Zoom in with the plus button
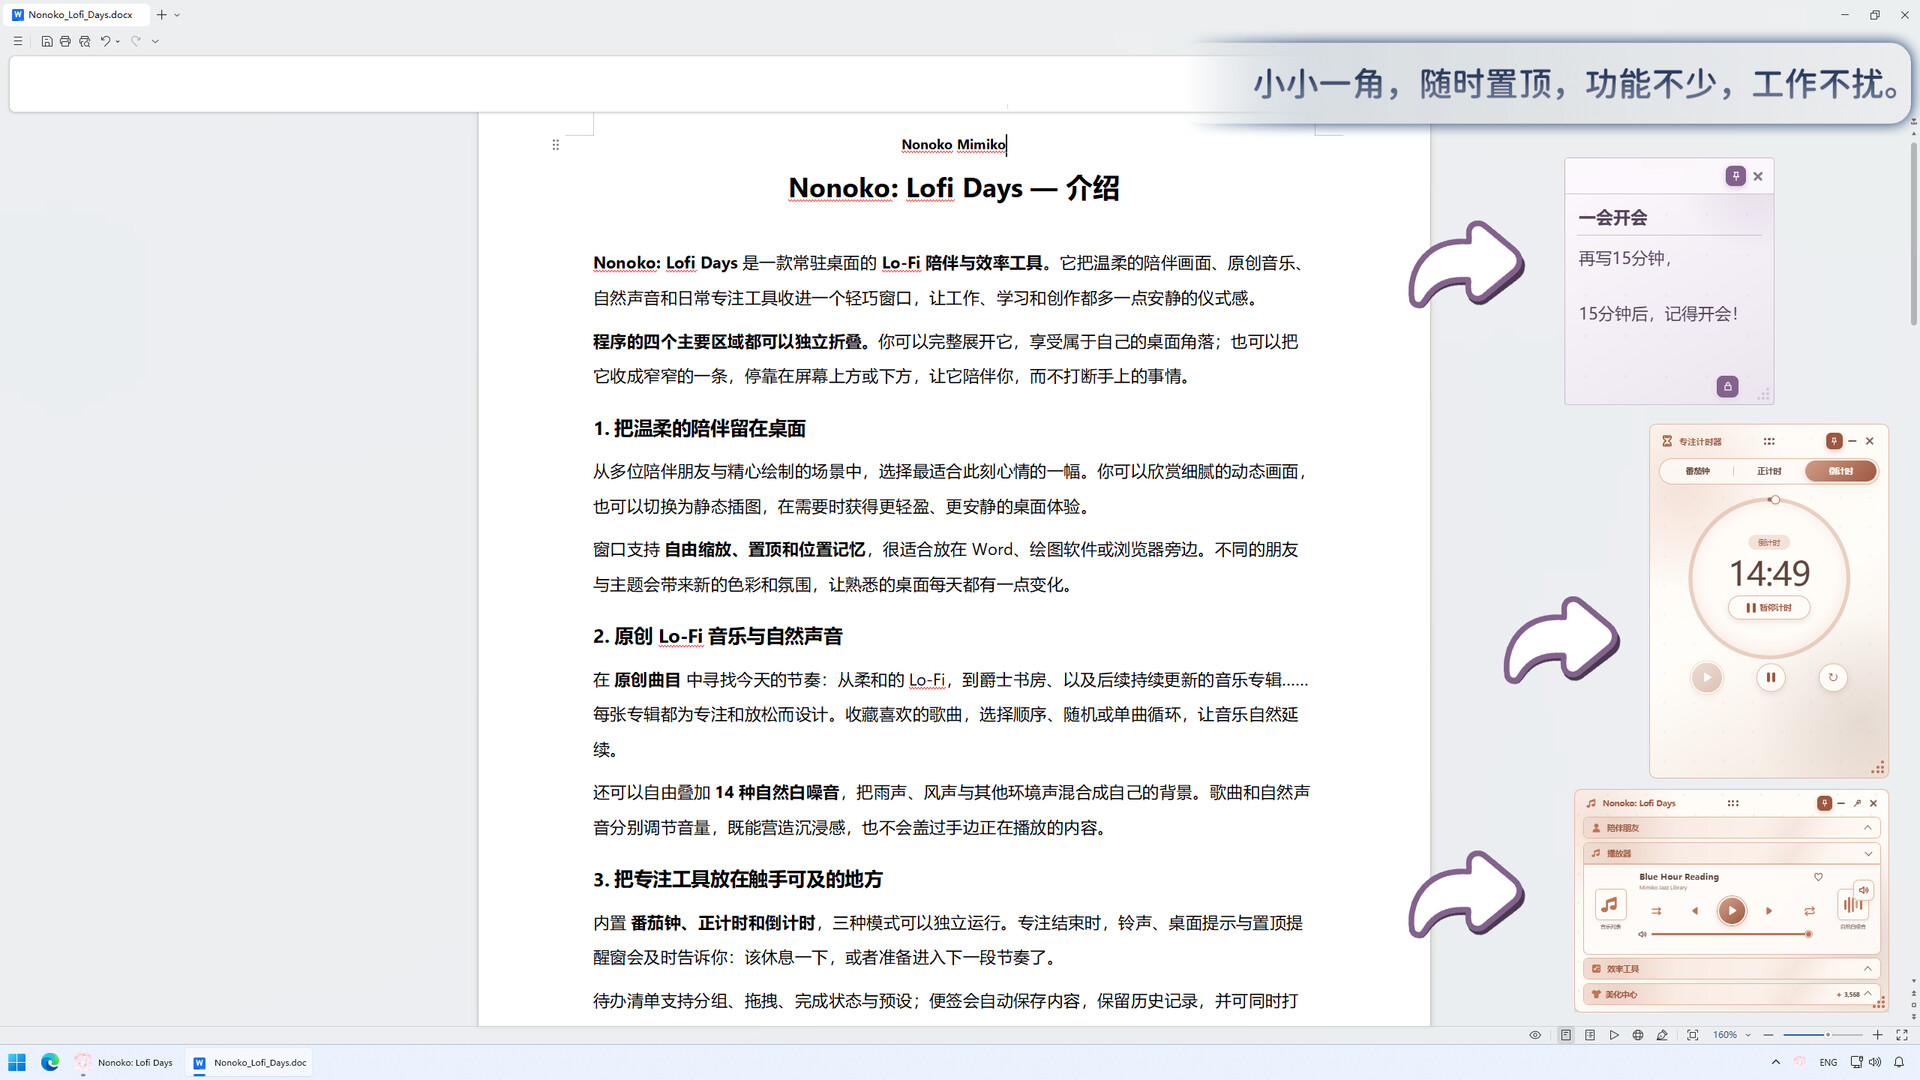Screen dimensions: 1920x1080 pos(1878,1035)
